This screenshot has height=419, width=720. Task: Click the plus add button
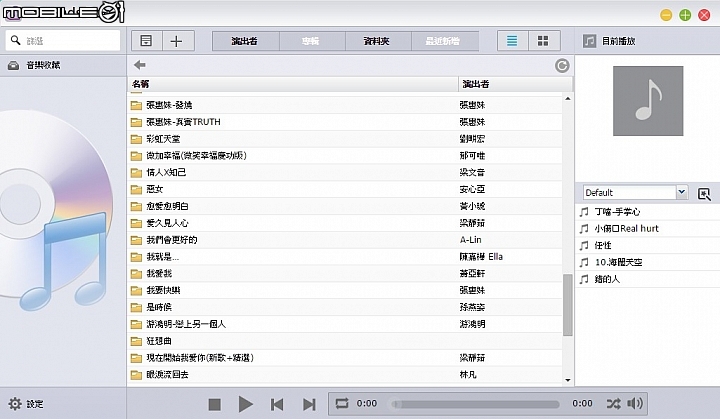(176, 41)
